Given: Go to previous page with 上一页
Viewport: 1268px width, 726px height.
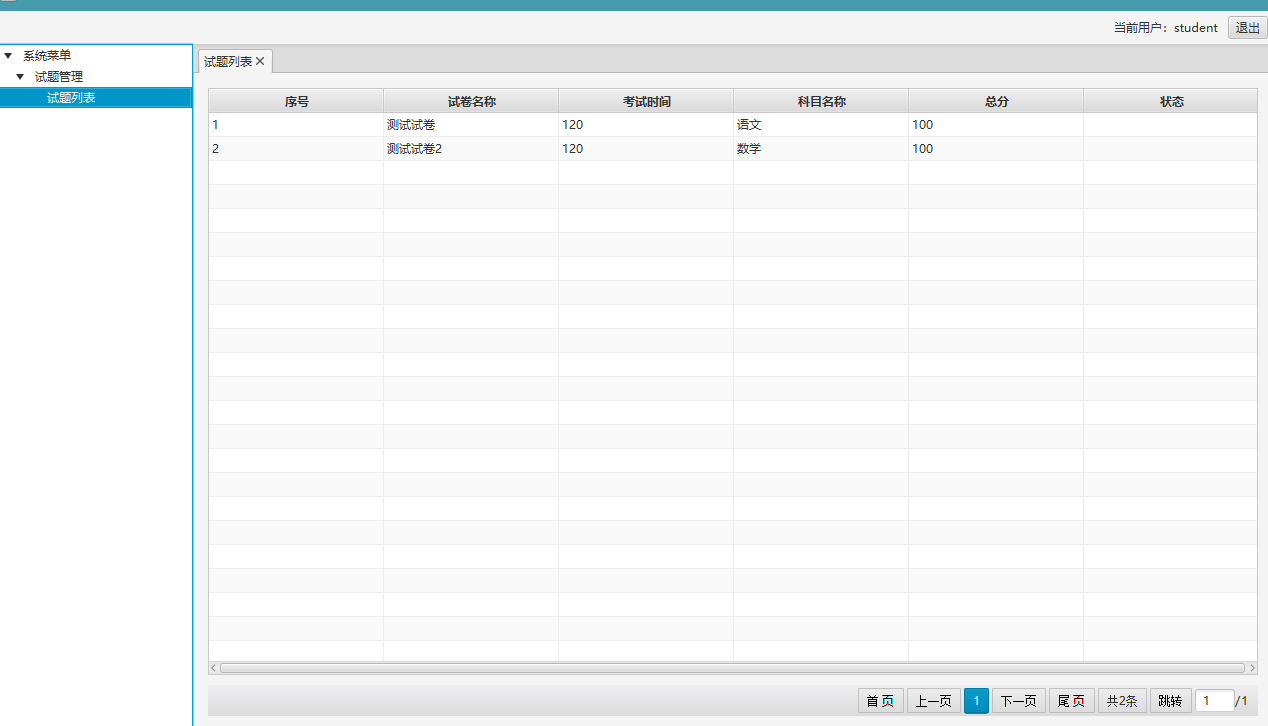Looking at the screenshot, I should [x=933, y=701].
